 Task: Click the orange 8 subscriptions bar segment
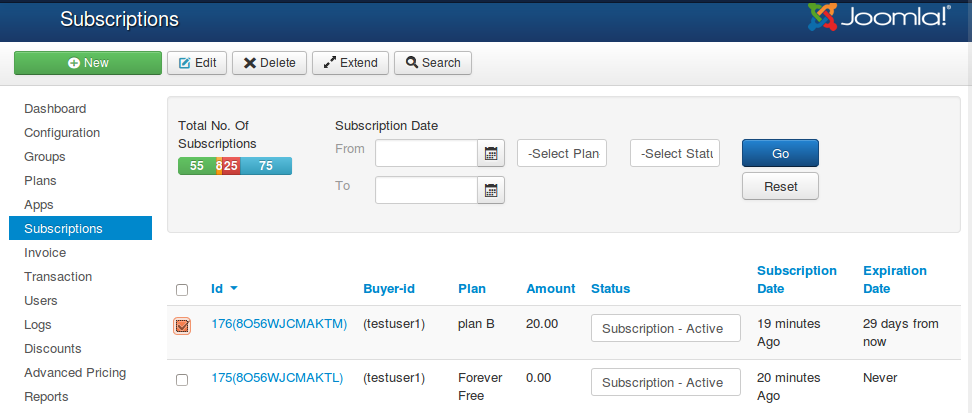pyautogui.click(x=219, y=166)
